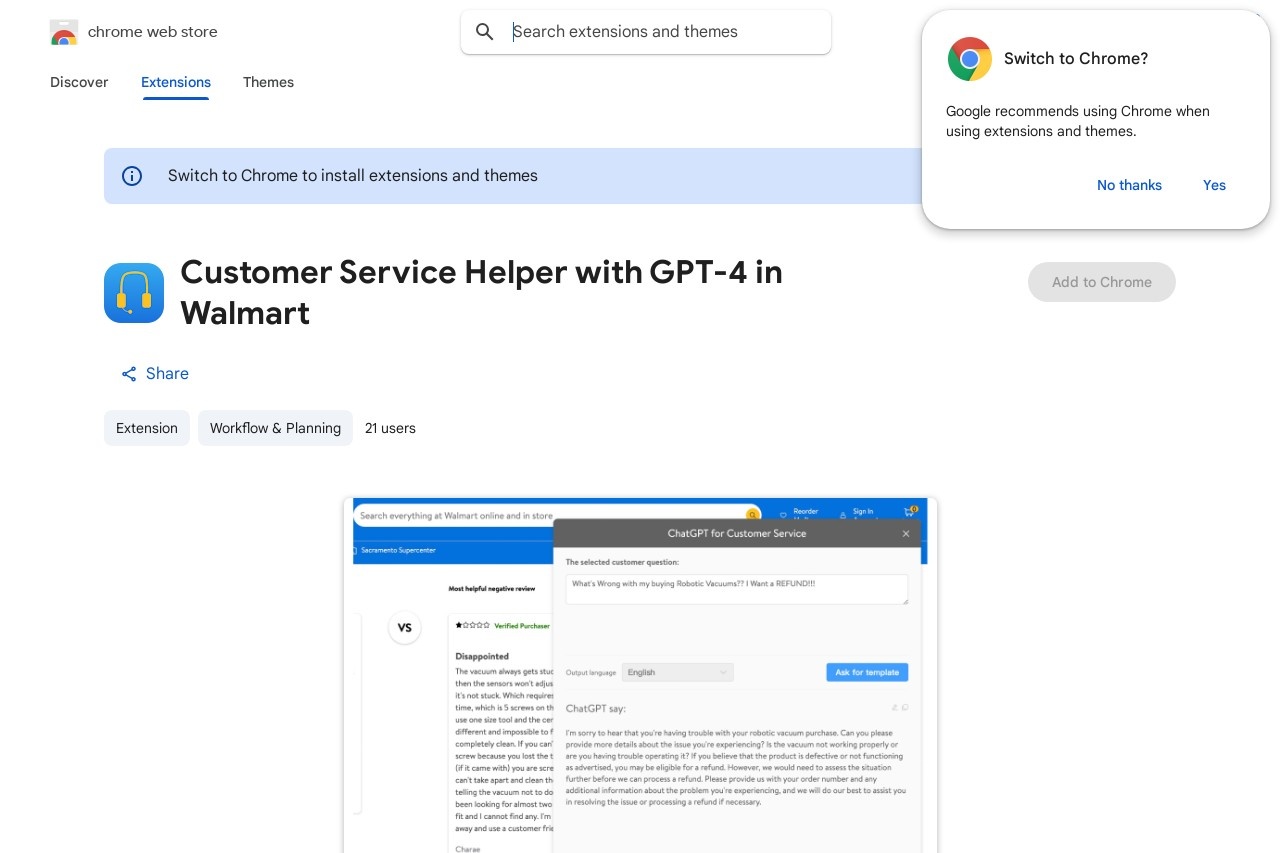Switch to the Themes tab

click(x=268, y=82)
